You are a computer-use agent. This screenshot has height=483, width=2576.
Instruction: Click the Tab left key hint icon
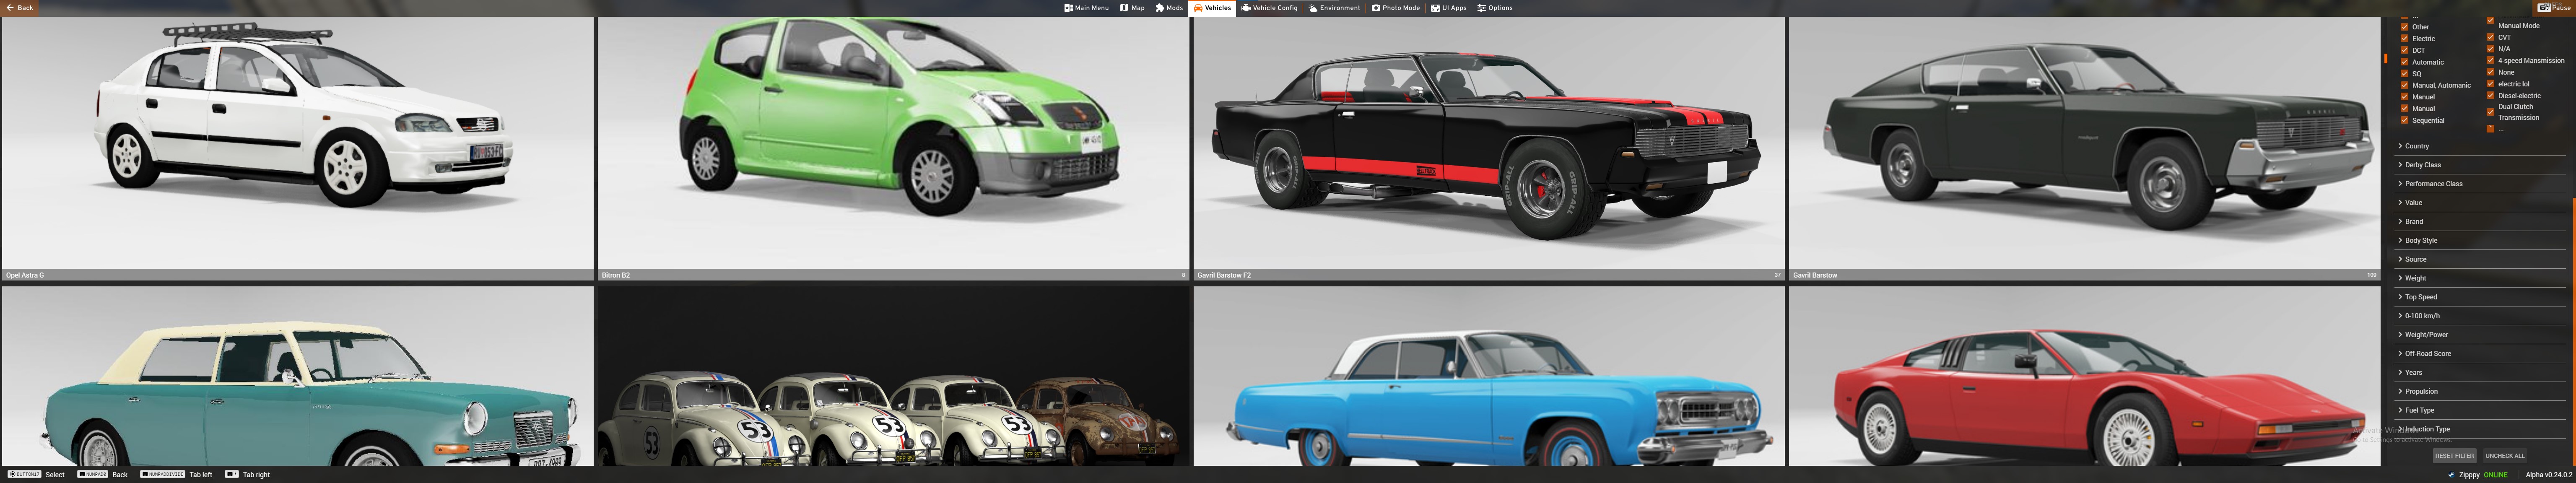pyautogui.click(x=163, y=474)
